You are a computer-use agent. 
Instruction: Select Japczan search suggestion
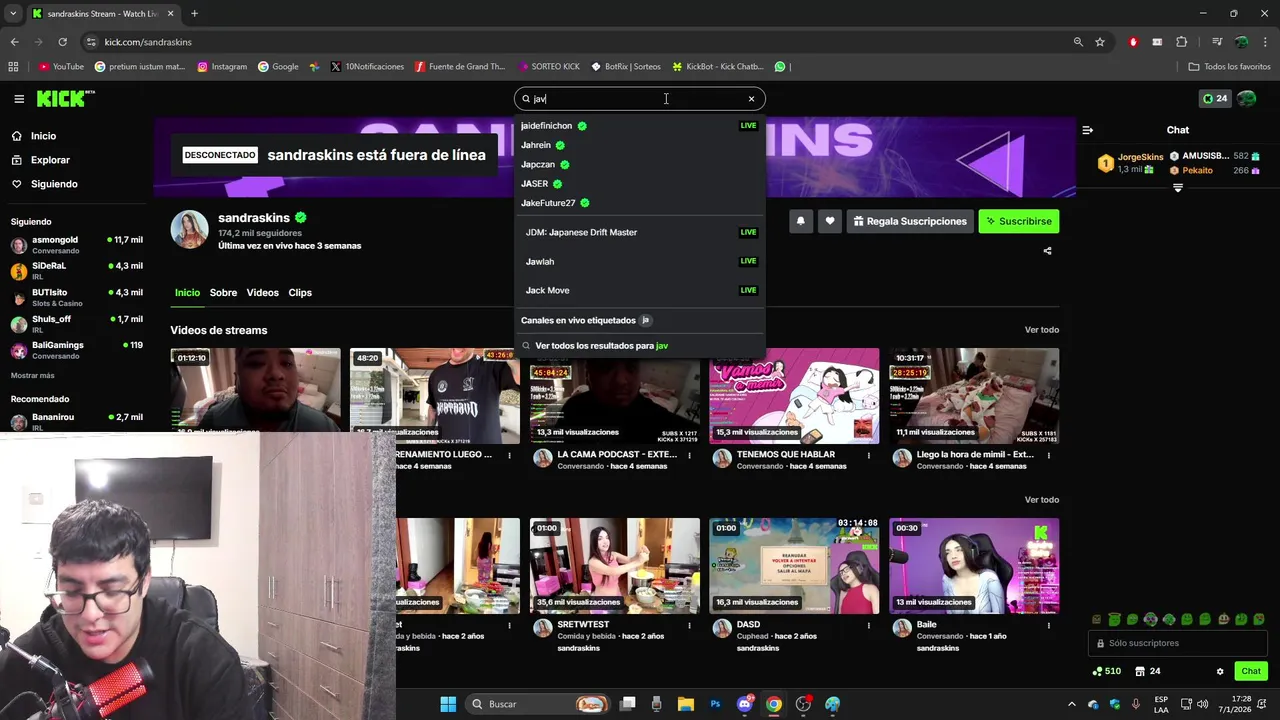click(640, 164)
